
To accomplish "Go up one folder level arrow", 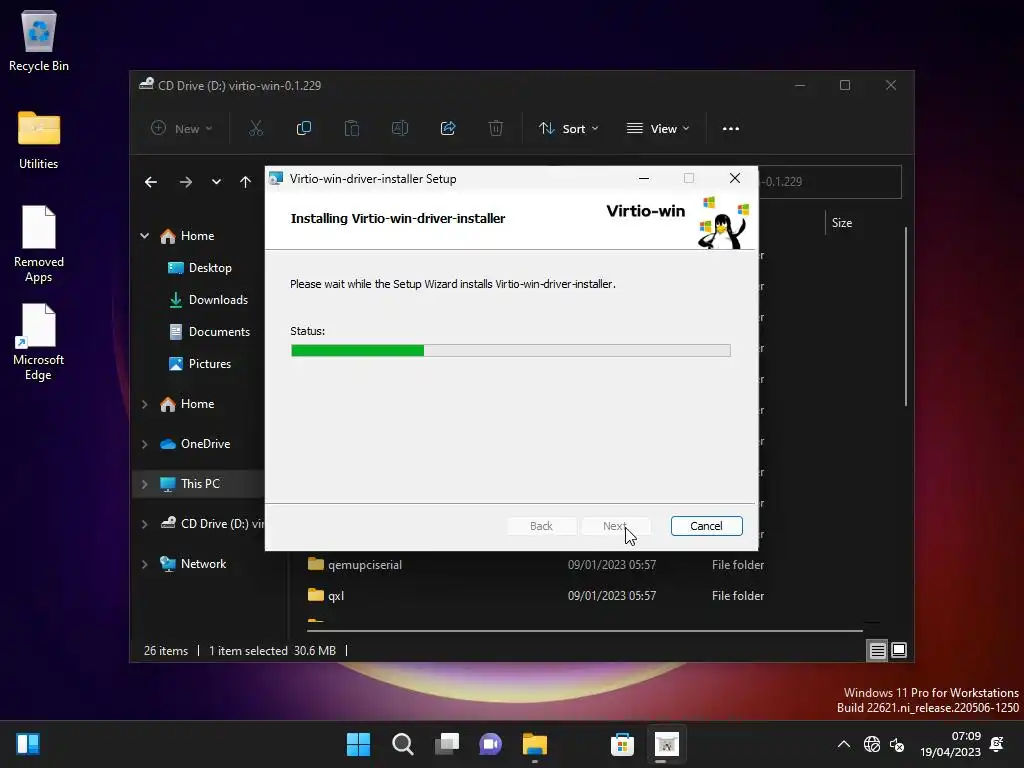I will pos(246,182).
